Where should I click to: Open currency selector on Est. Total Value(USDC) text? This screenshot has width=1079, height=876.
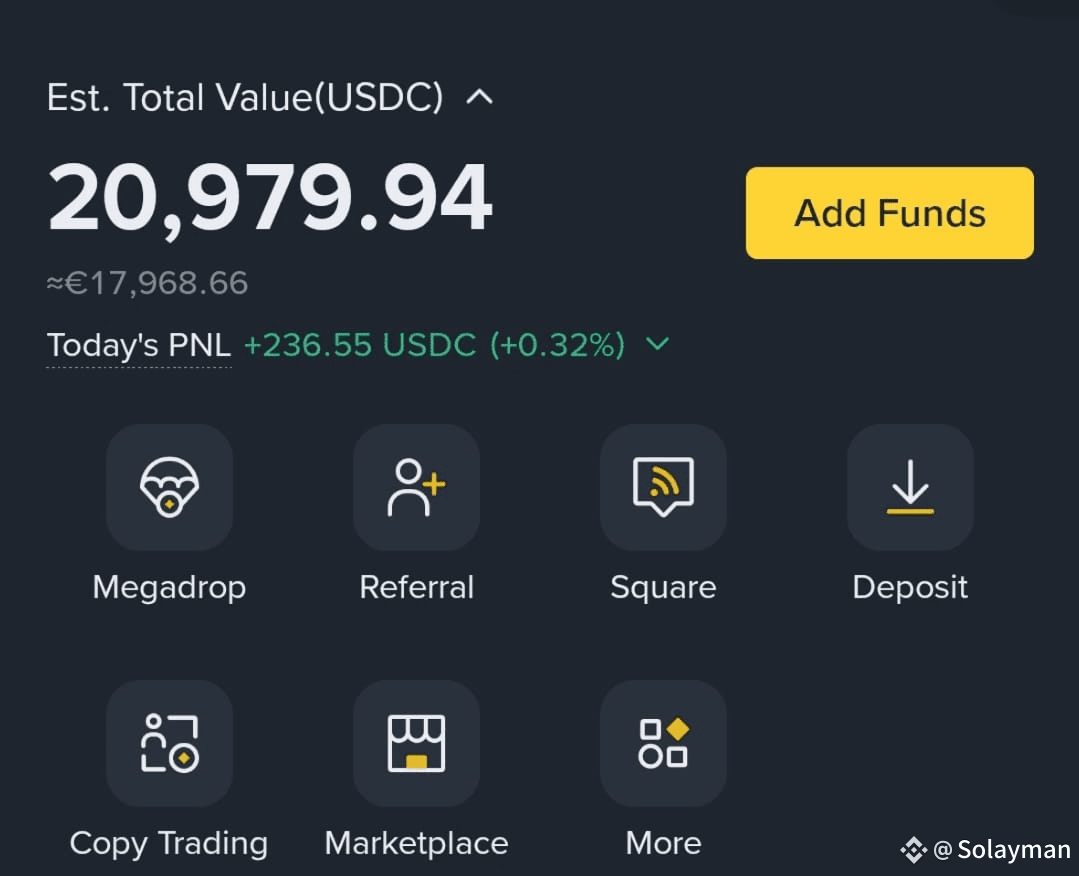pos(245,97)
